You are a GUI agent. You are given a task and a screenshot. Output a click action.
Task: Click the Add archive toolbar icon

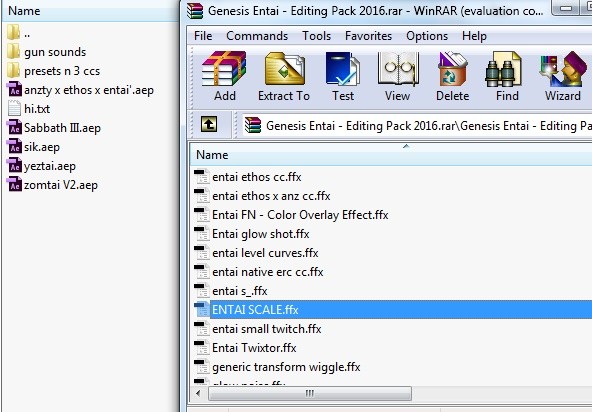[224, 69]
